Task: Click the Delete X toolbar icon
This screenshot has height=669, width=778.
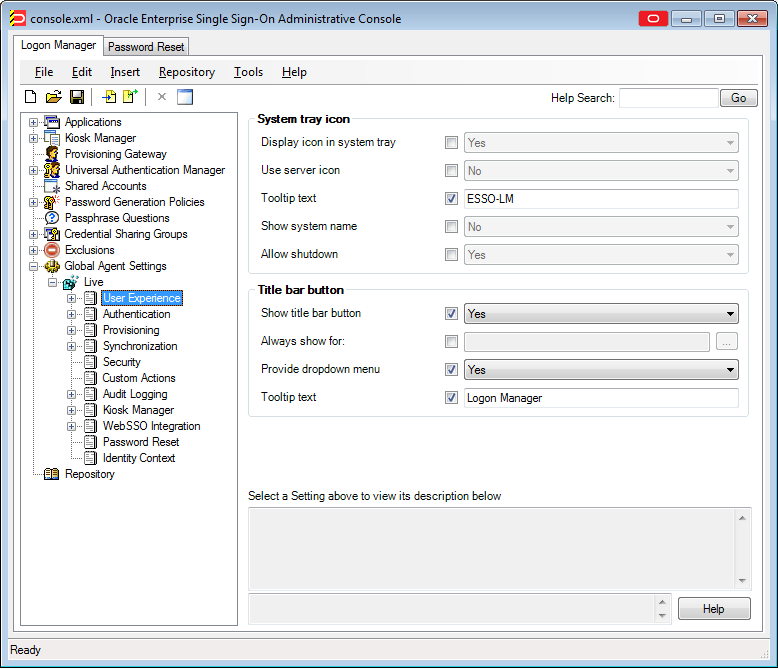Action: pos(162,97)
